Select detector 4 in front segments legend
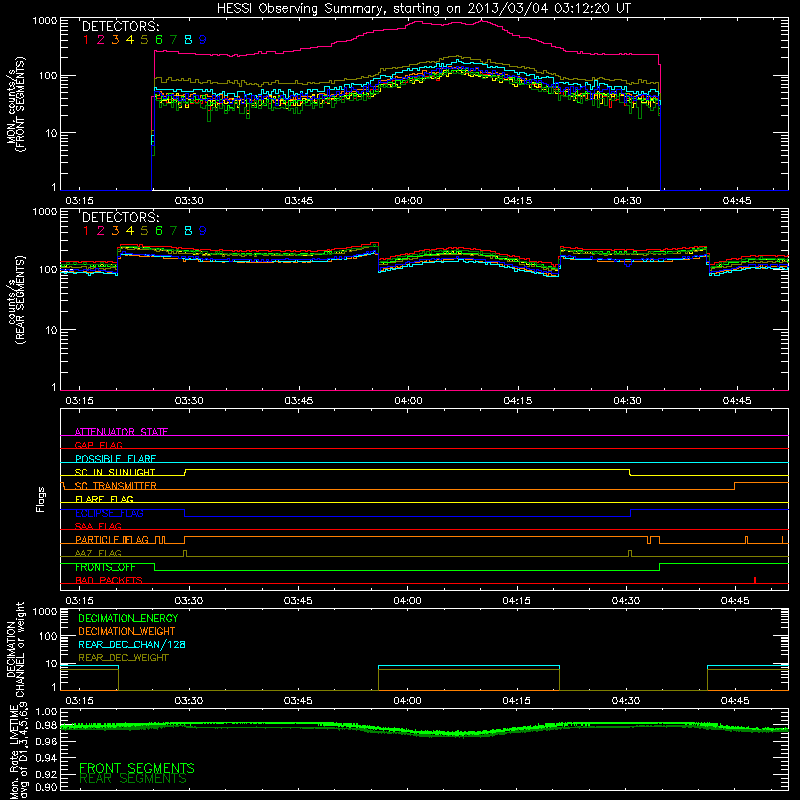The width and height of the screenshot is (800, 800). [x=130, y=40]
